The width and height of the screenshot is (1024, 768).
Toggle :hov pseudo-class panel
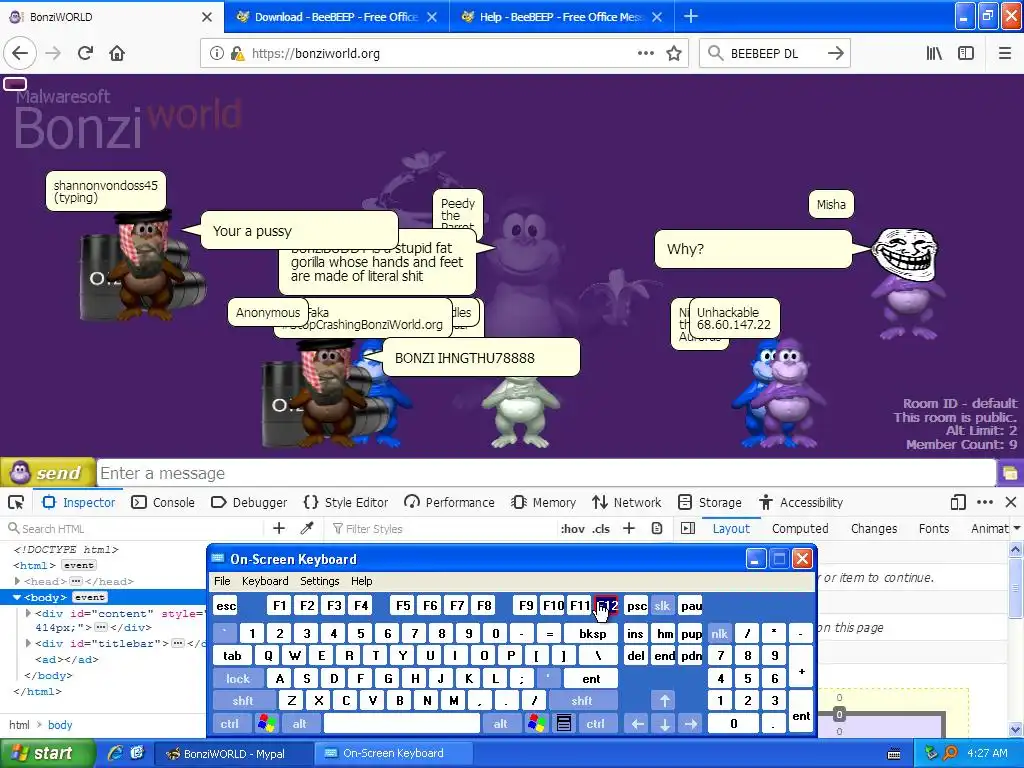(x=572, y=528)
